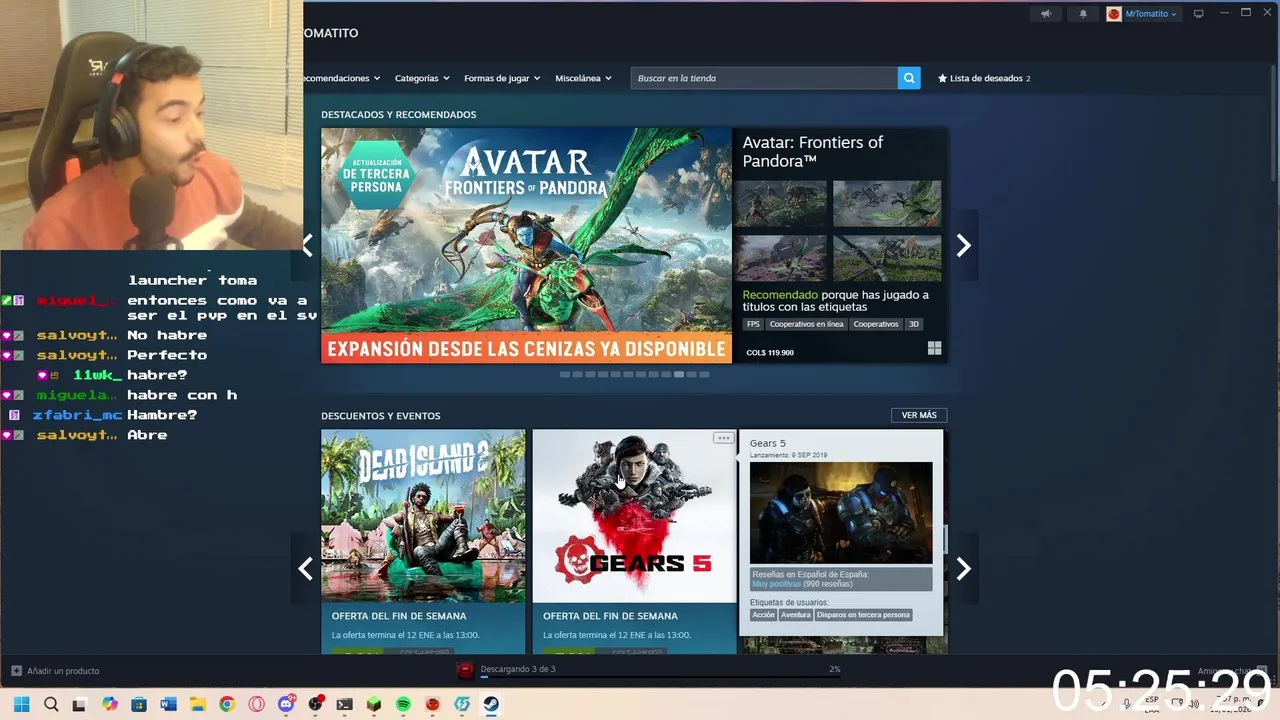
Task: Open Microsoft Word from the taskbar
Action: [168, 704]
